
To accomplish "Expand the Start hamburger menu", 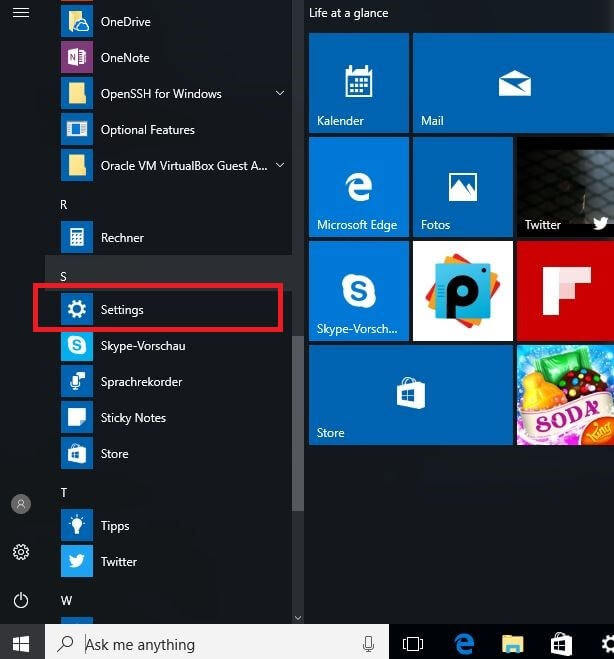I will 21,13.
